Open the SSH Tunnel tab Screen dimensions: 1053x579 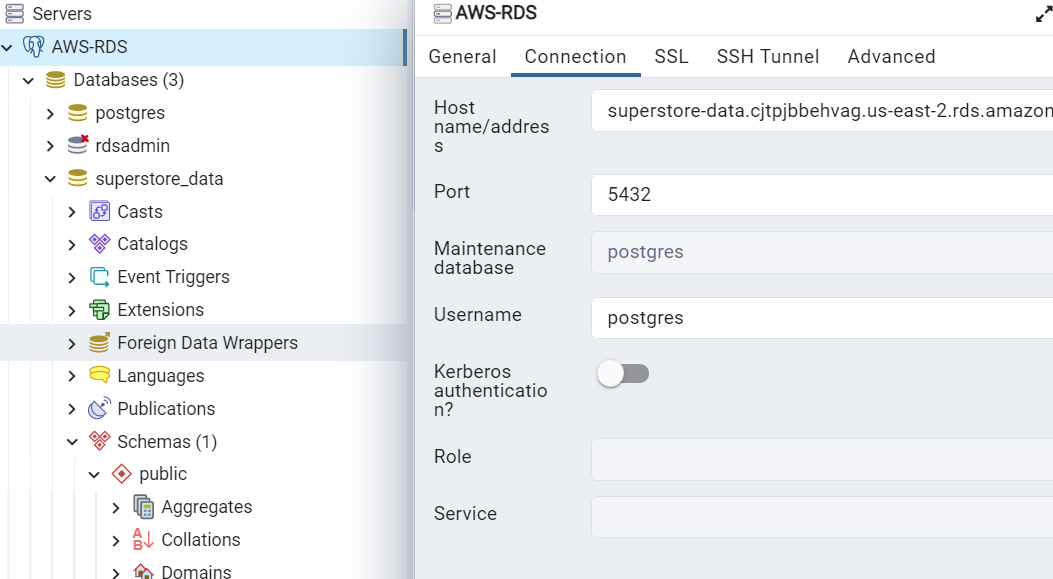767,57
